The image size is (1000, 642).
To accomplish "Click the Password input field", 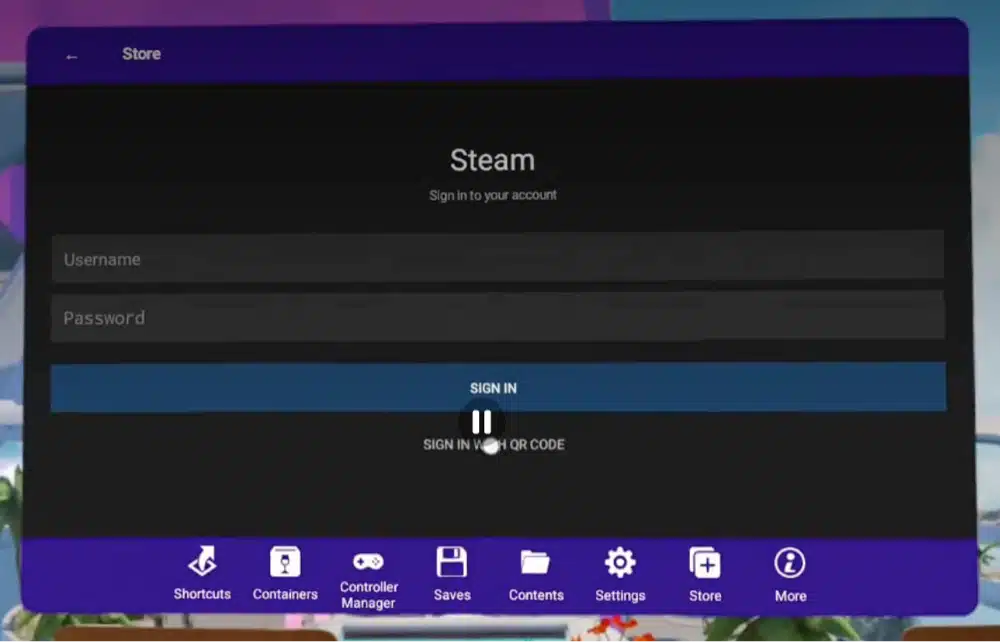I will (x=497, y=316).
